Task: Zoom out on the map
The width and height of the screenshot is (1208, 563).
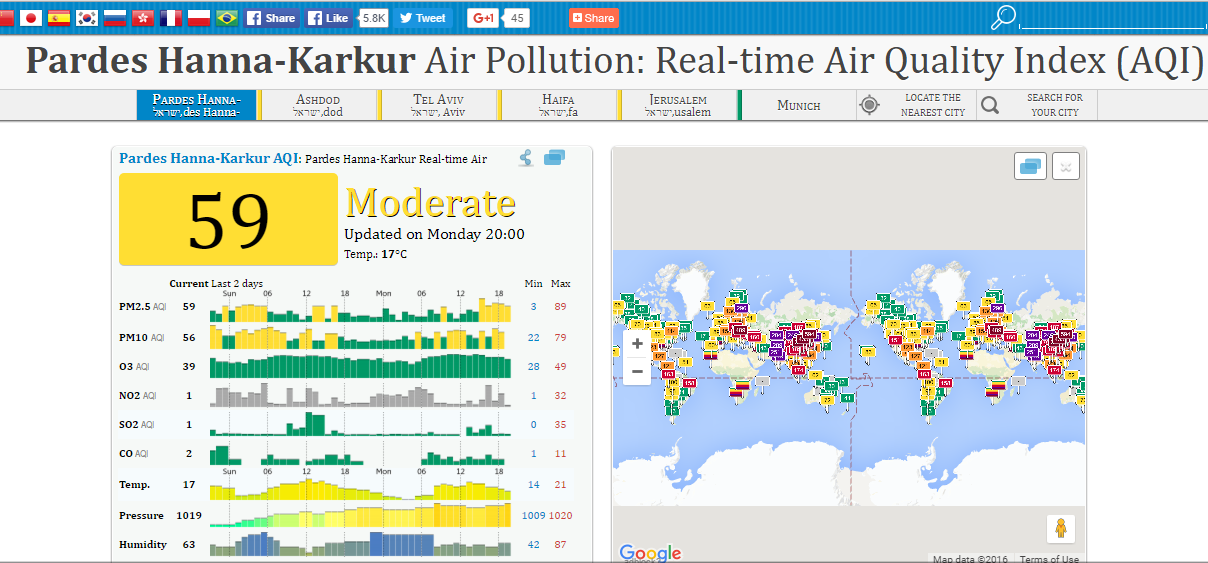Action: [637, 371]
